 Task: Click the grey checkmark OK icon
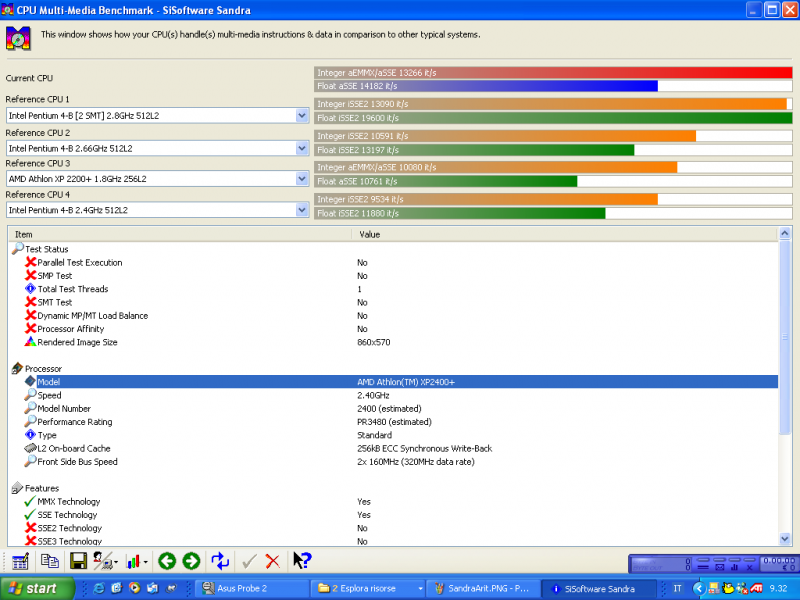[x=249, y=561]
